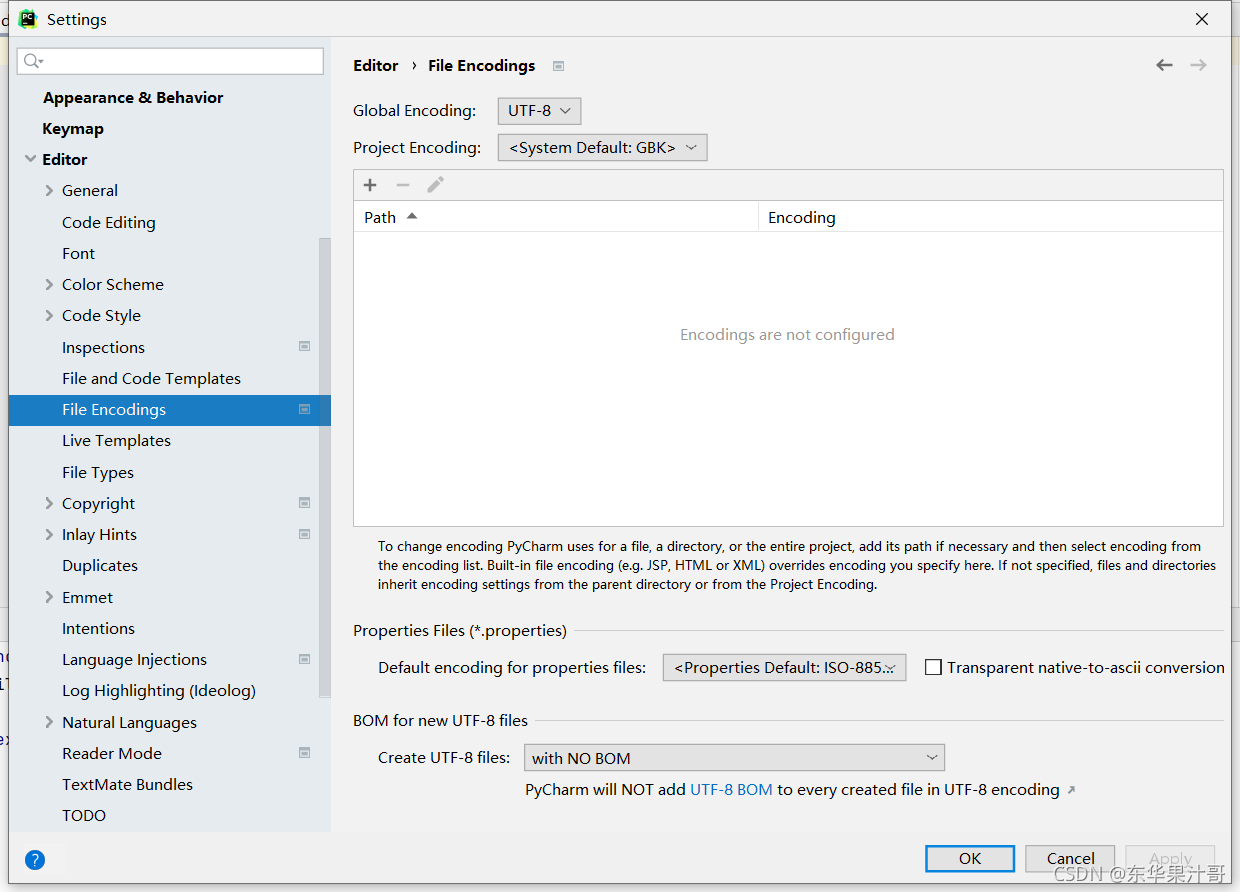Open the Live Templates page
The height and width of the screenshot is (892, 1240).
click(x=116, y=440)
